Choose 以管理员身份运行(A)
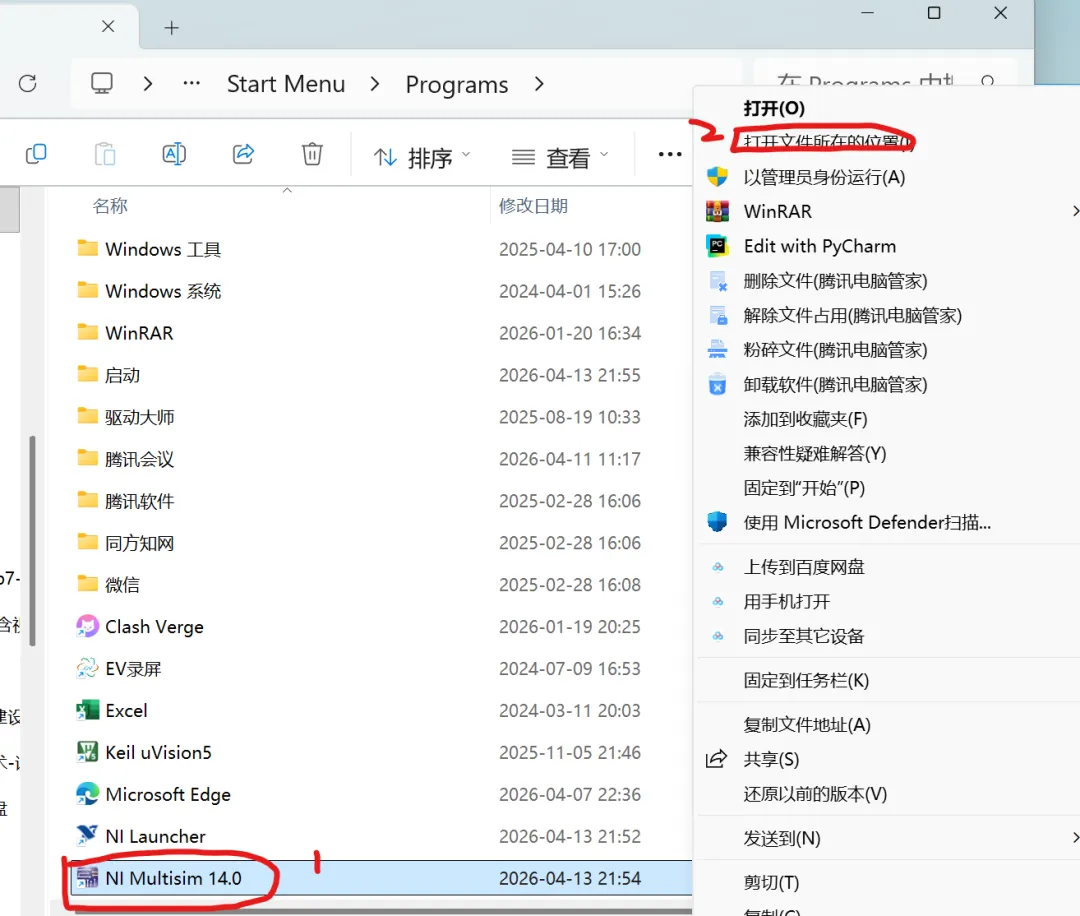 [x=824, y=178]
